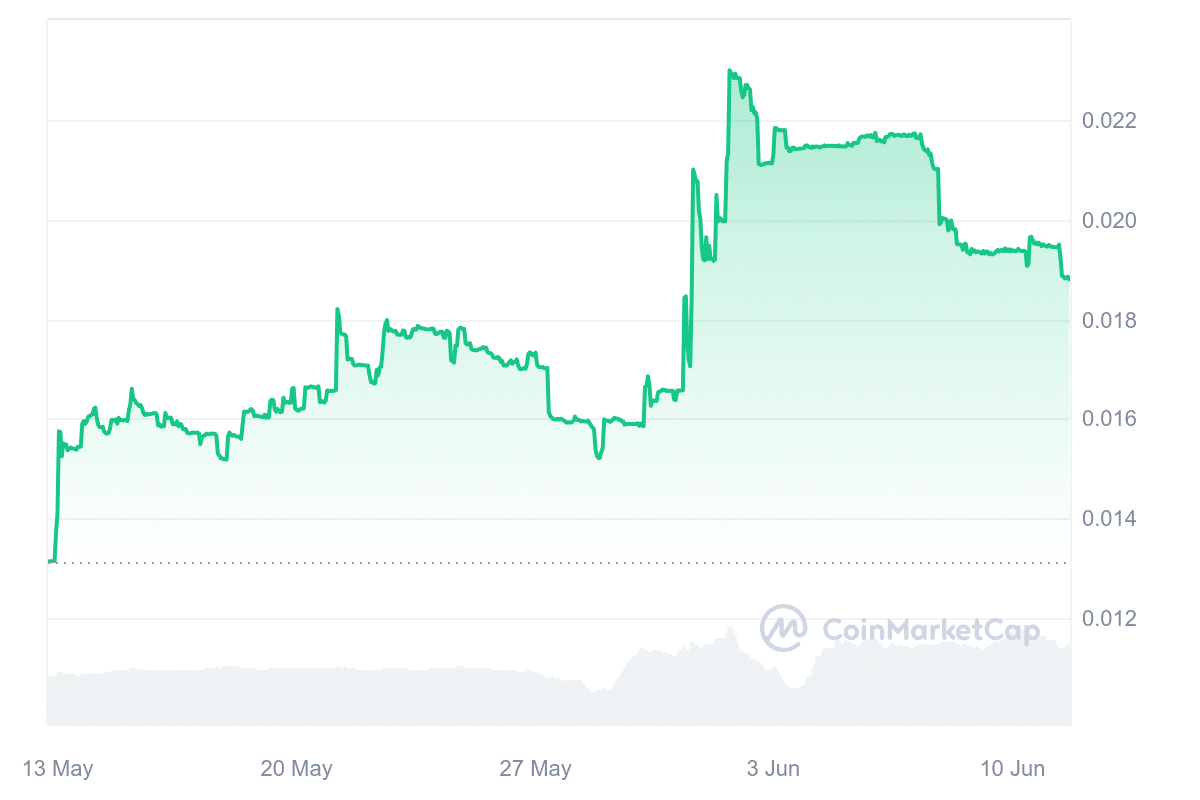Select the 0.018 price axis label
Image resolution: width=1200 pixels, height=800 pixels.
[x=1110, y=320]
